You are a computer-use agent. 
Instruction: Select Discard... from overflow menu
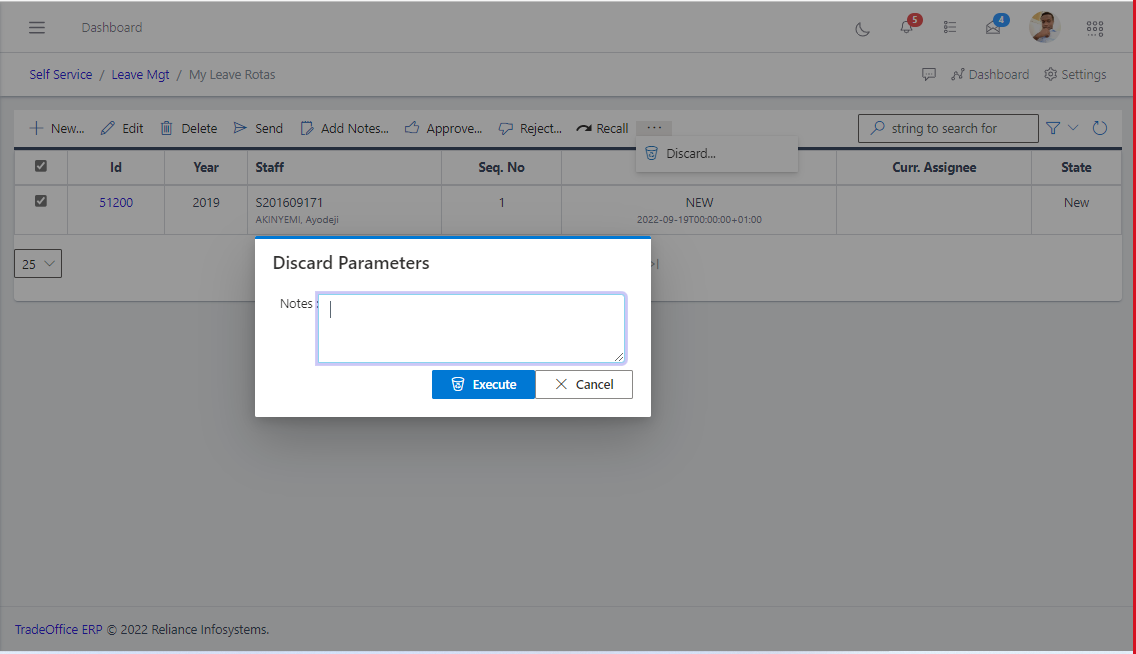coord(690,154)
